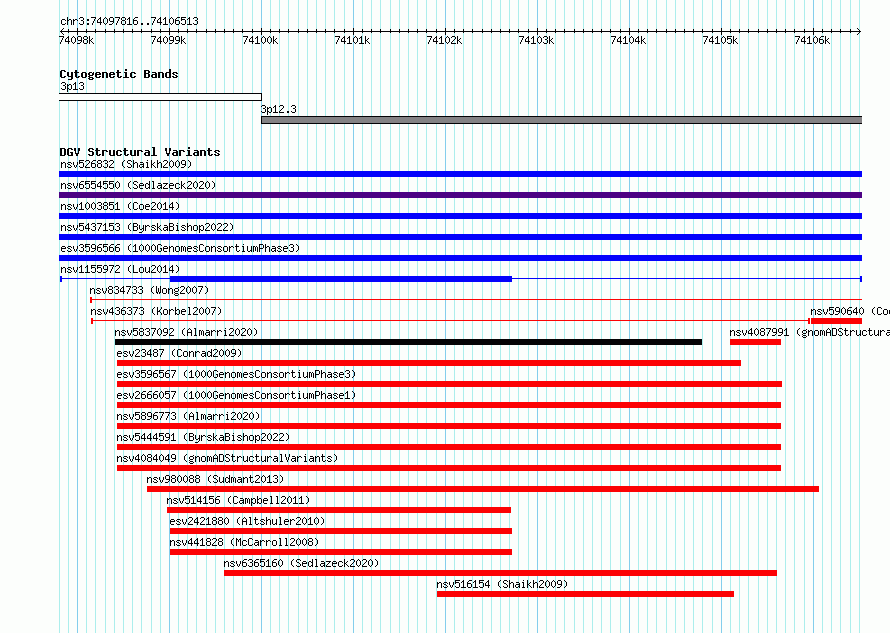Screen dimensions: 890x633
Task: Click nsv5437153 (ByrskaBishop2022) label
Action: [147, 227]
